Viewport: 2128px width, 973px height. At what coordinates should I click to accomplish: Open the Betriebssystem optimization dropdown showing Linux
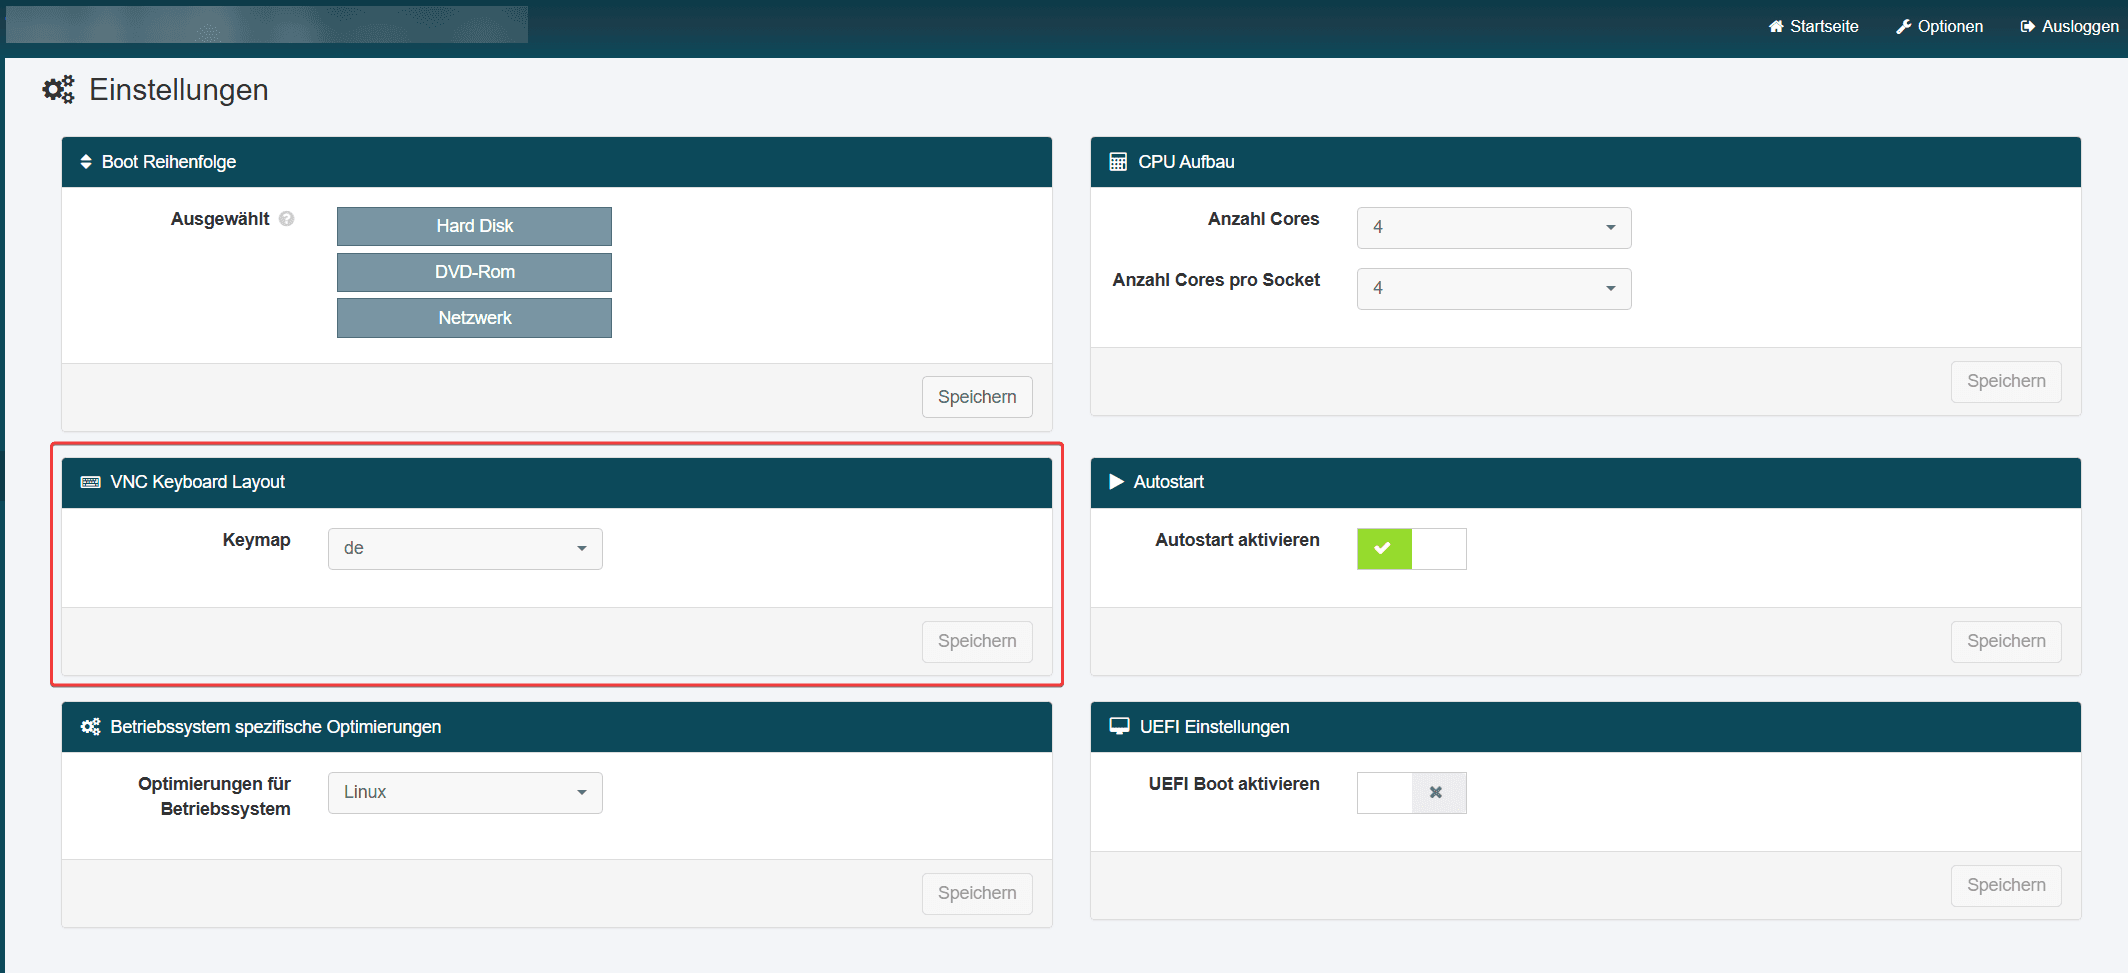[x=465, y=793]
